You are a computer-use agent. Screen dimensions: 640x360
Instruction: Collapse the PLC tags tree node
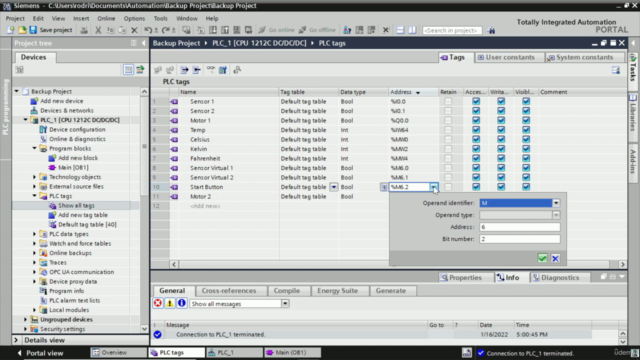35,196
